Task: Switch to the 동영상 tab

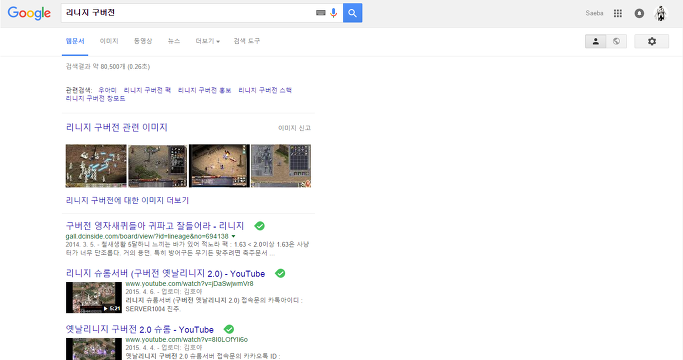Action: pos(143,41)
